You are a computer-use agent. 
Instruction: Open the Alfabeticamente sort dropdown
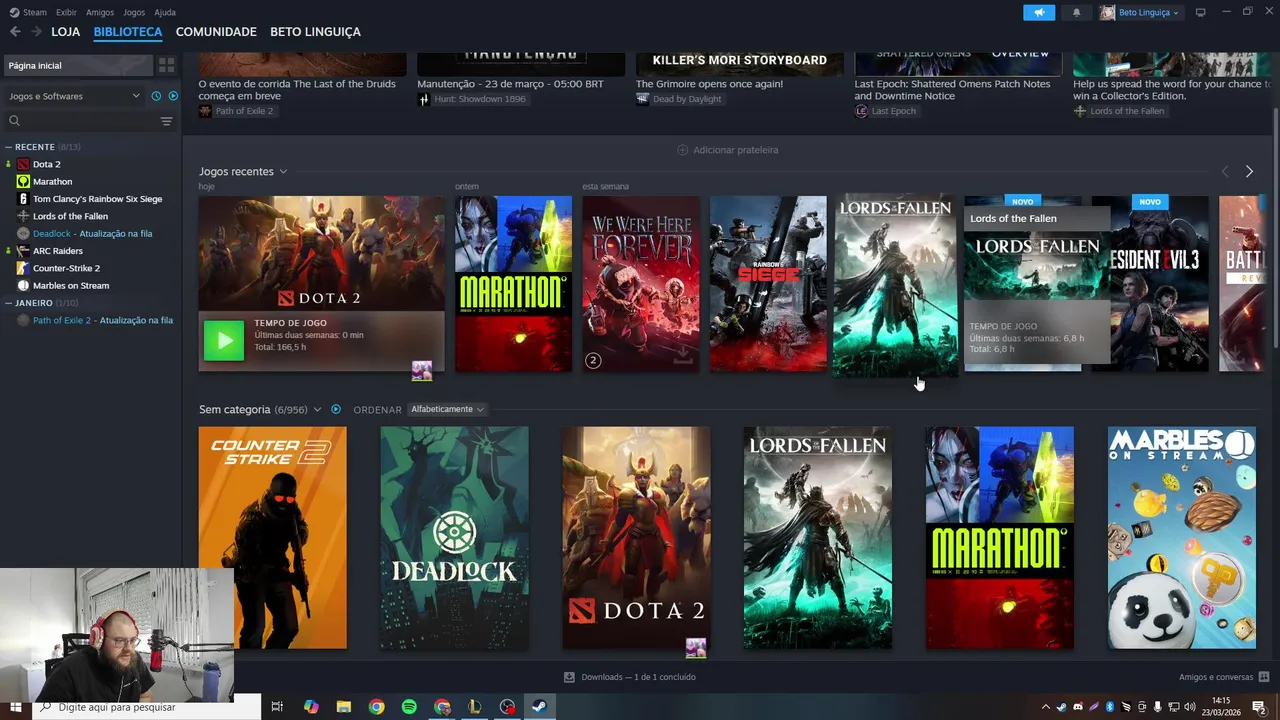coord(447,409)
